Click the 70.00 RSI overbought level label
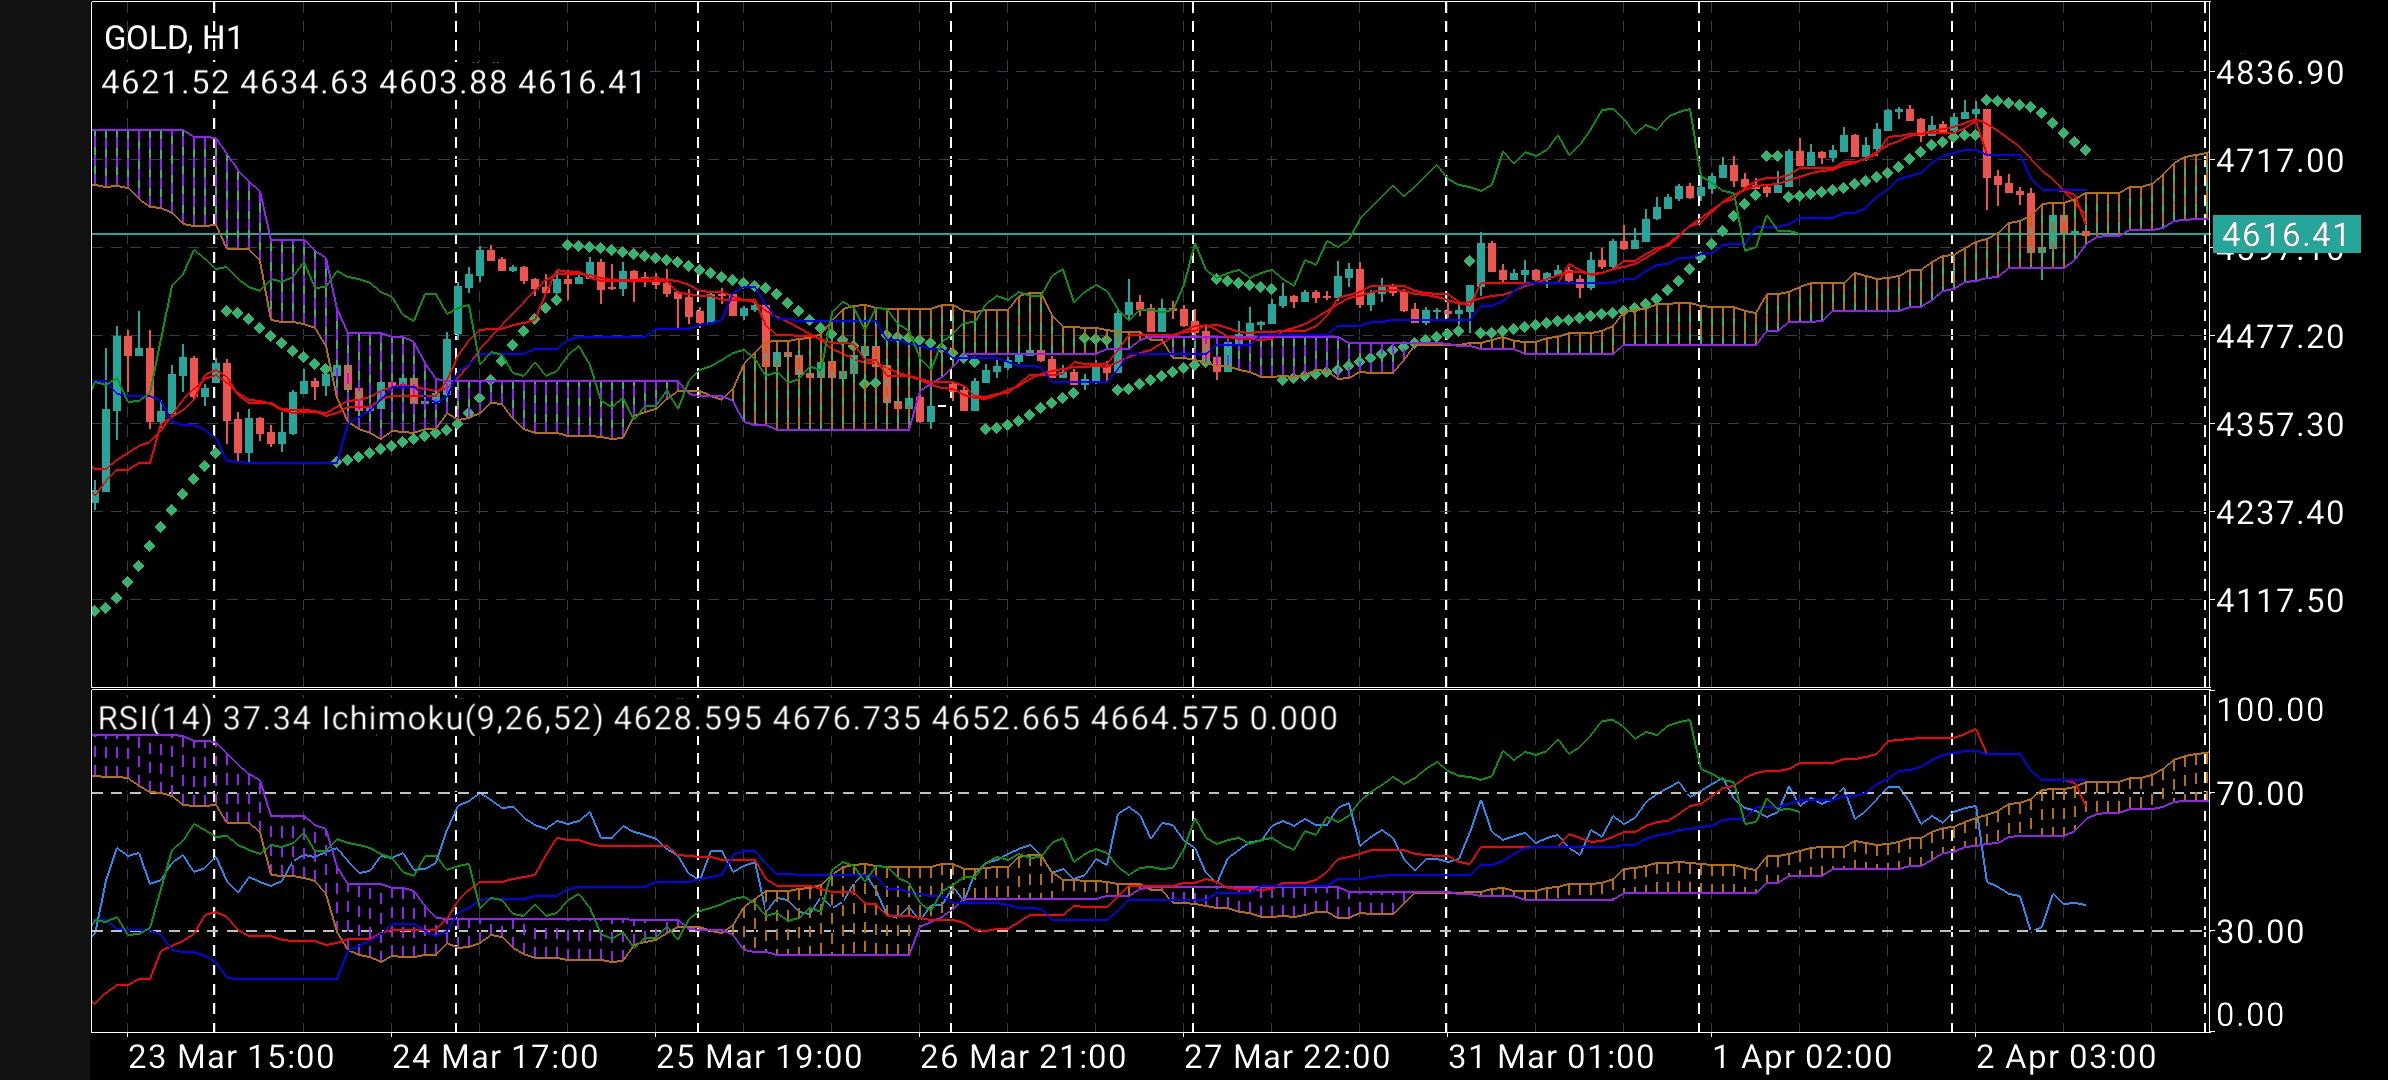 [2260, 794]
